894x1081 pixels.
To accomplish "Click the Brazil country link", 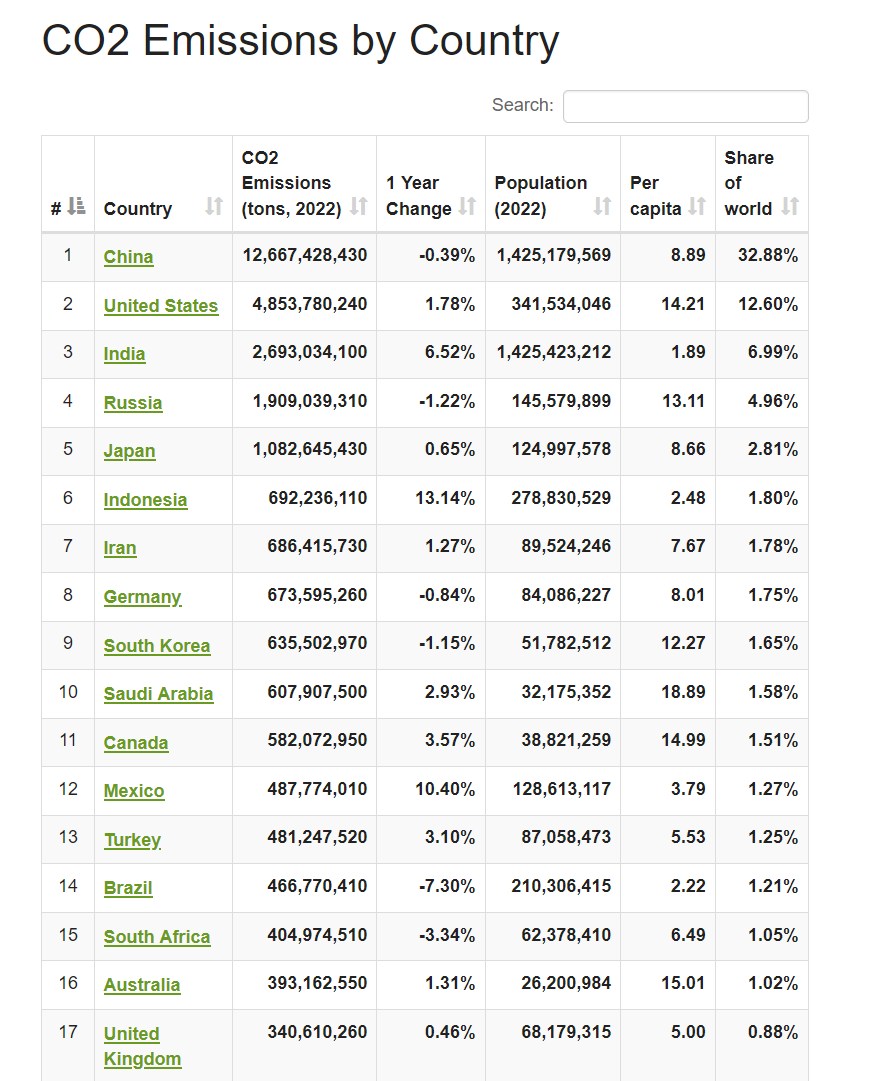I will (128, 888).
